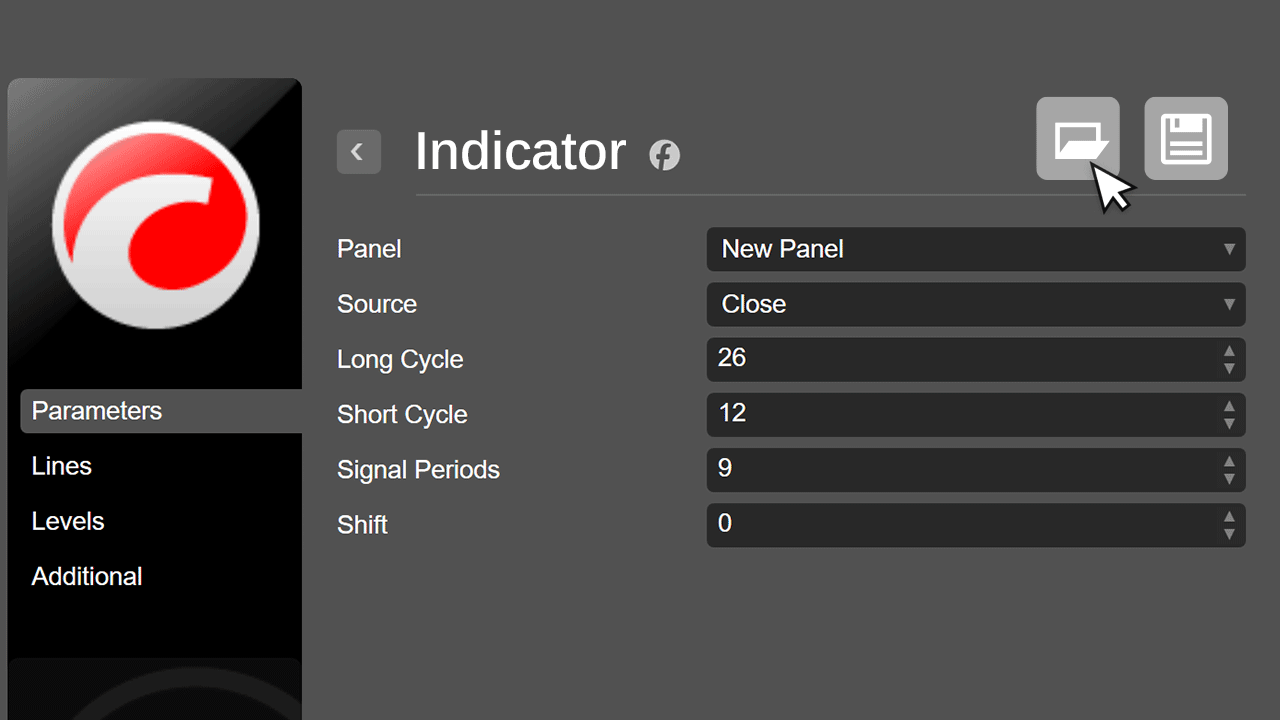
Task: Open the Facebook icon next to Indicator
Action: [x=664, y=155]
